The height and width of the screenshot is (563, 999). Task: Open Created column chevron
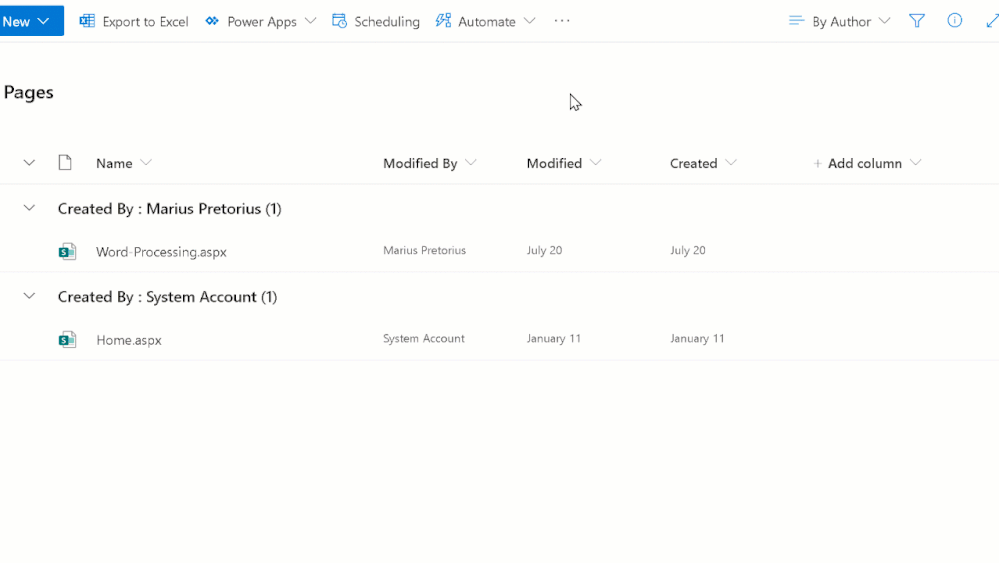(731, 163)
